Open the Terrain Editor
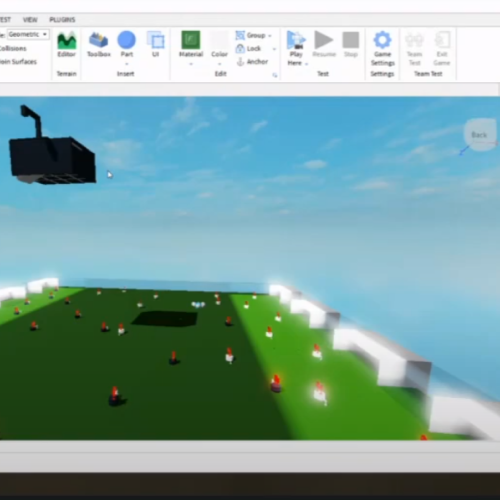This screenshot has width=500, height=500. (x=67, y=44)
